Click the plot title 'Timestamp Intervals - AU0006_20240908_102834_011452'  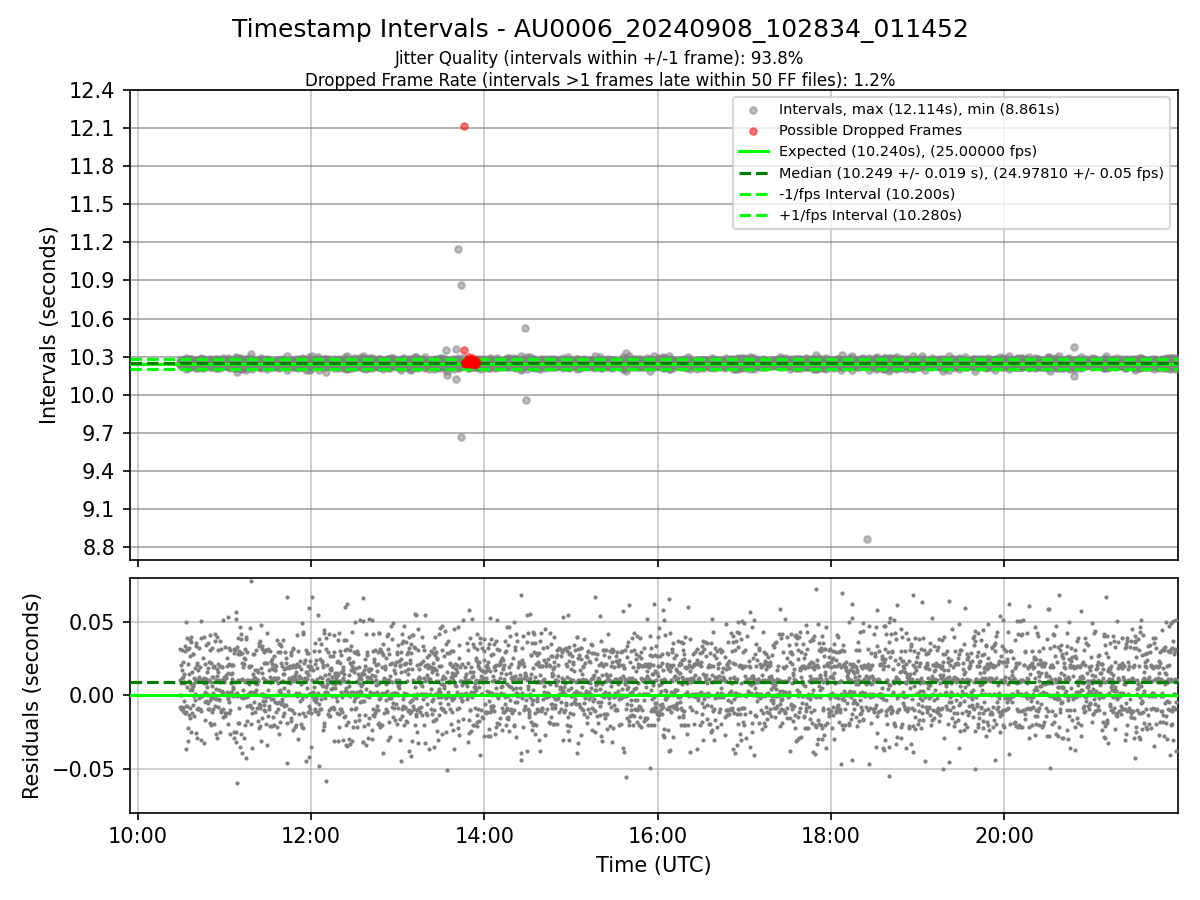pyautogui.click(x=600, y=29)
